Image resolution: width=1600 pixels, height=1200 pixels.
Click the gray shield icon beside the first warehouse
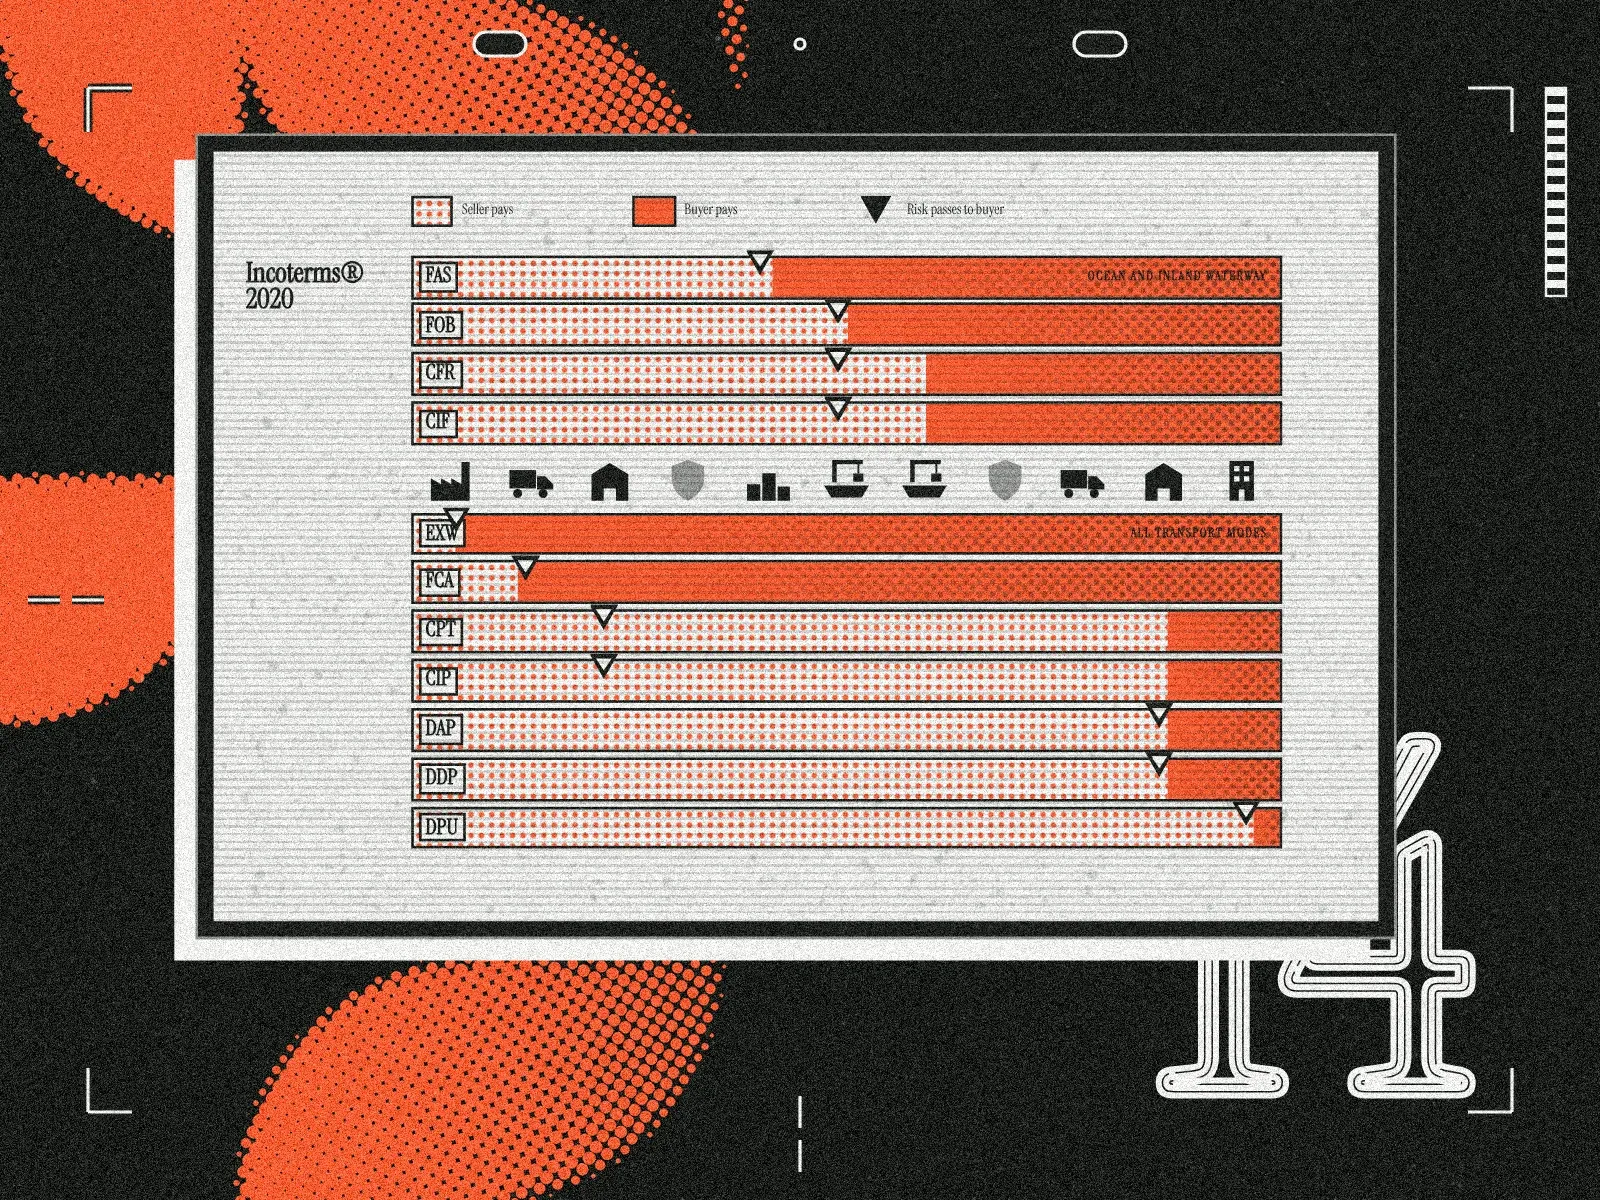tap(687, 481)
